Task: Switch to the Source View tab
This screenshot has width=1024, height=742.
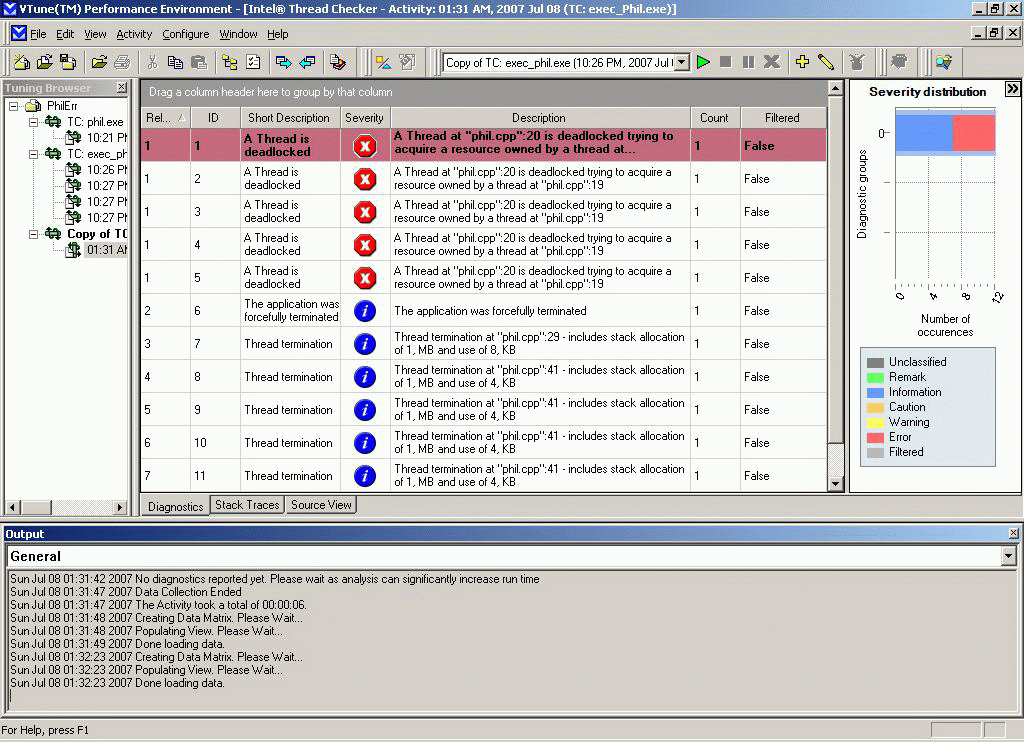Action: (x=321, y=505)
